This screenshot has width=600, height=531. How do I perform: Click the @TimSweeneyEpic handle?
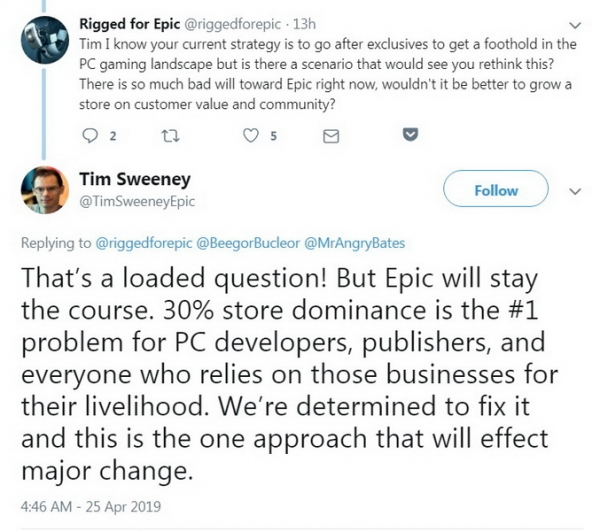click(135, 201)
